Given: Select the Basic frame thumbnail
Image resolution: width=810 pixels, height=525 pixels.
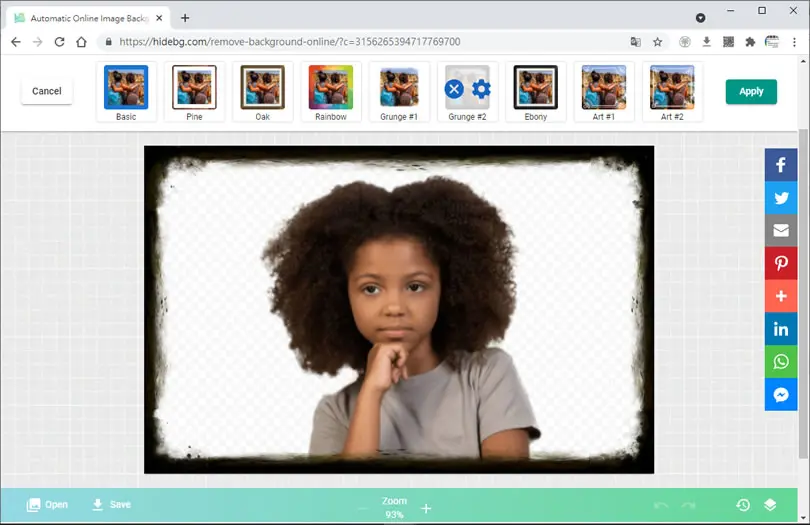Looking at the screenshot, I should click(126, 92).
